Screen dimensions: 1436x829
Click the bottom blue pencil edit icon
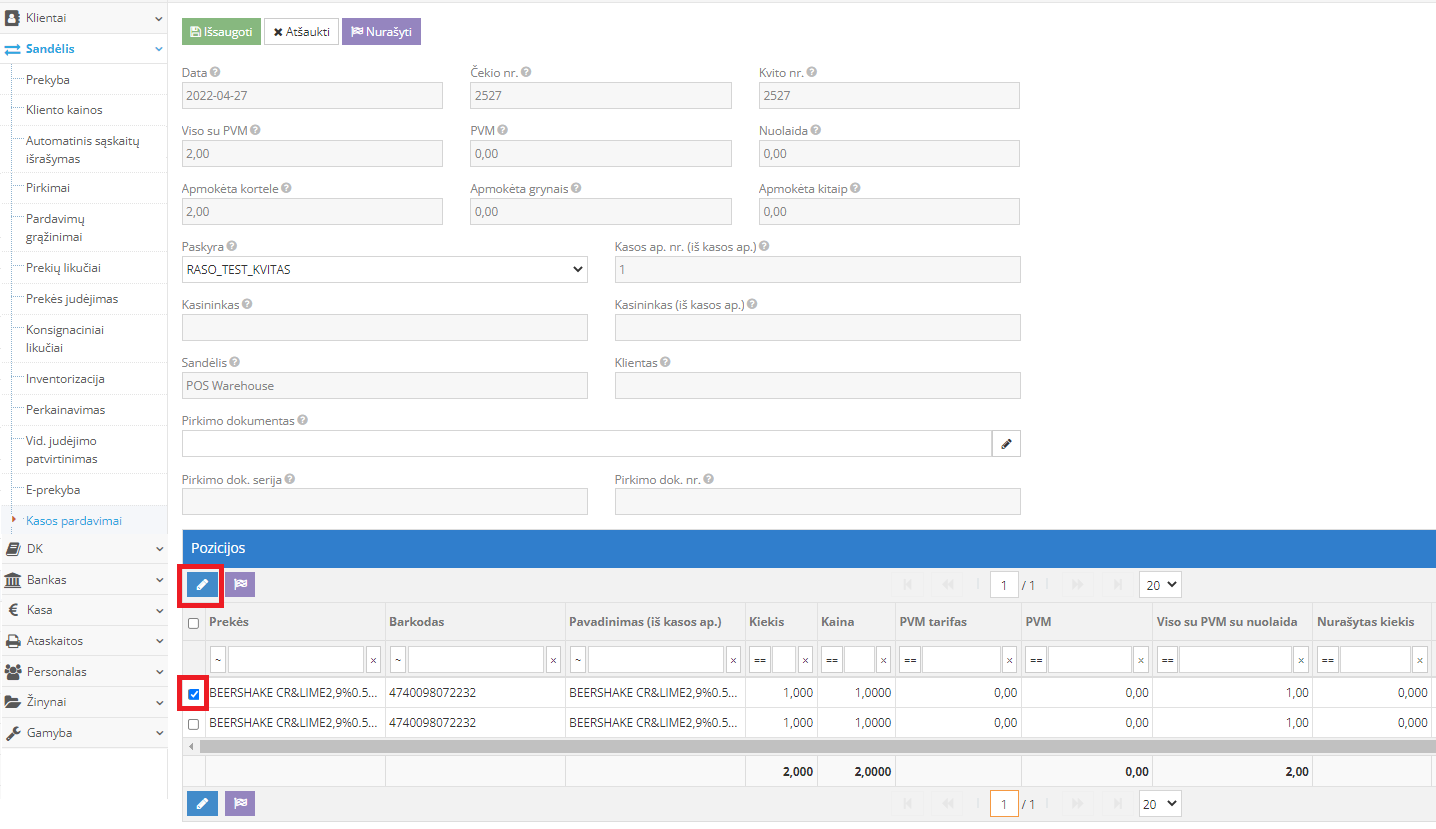click(x=202, y=803)
